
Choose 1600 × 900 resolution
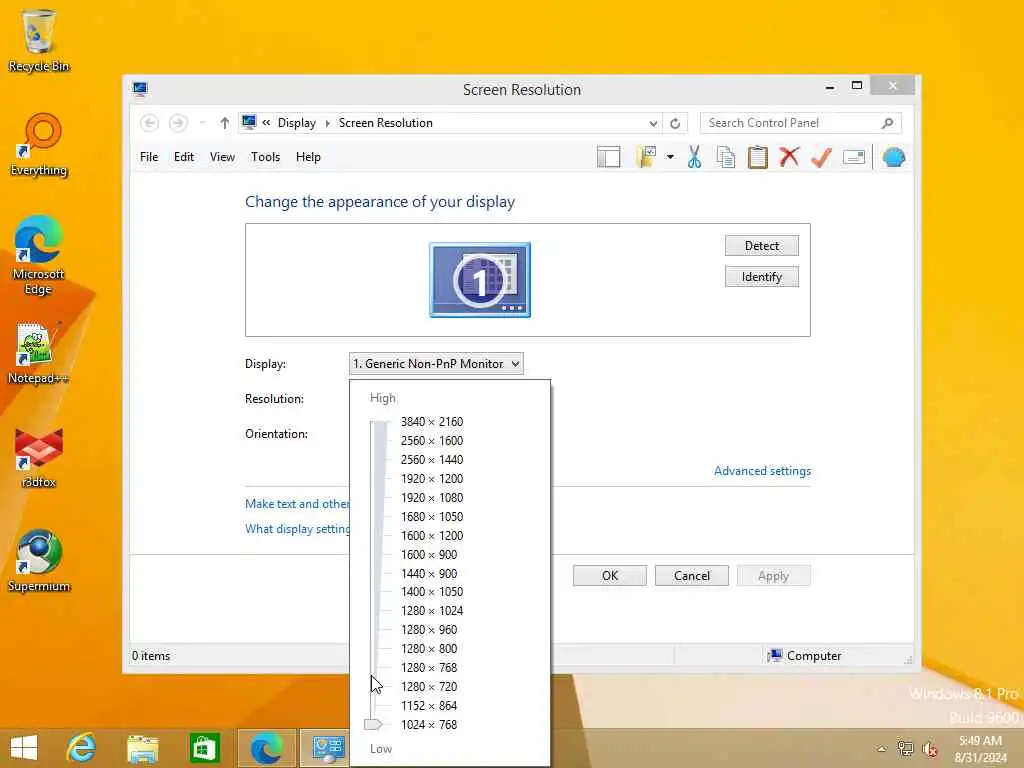tap(429, 554)
